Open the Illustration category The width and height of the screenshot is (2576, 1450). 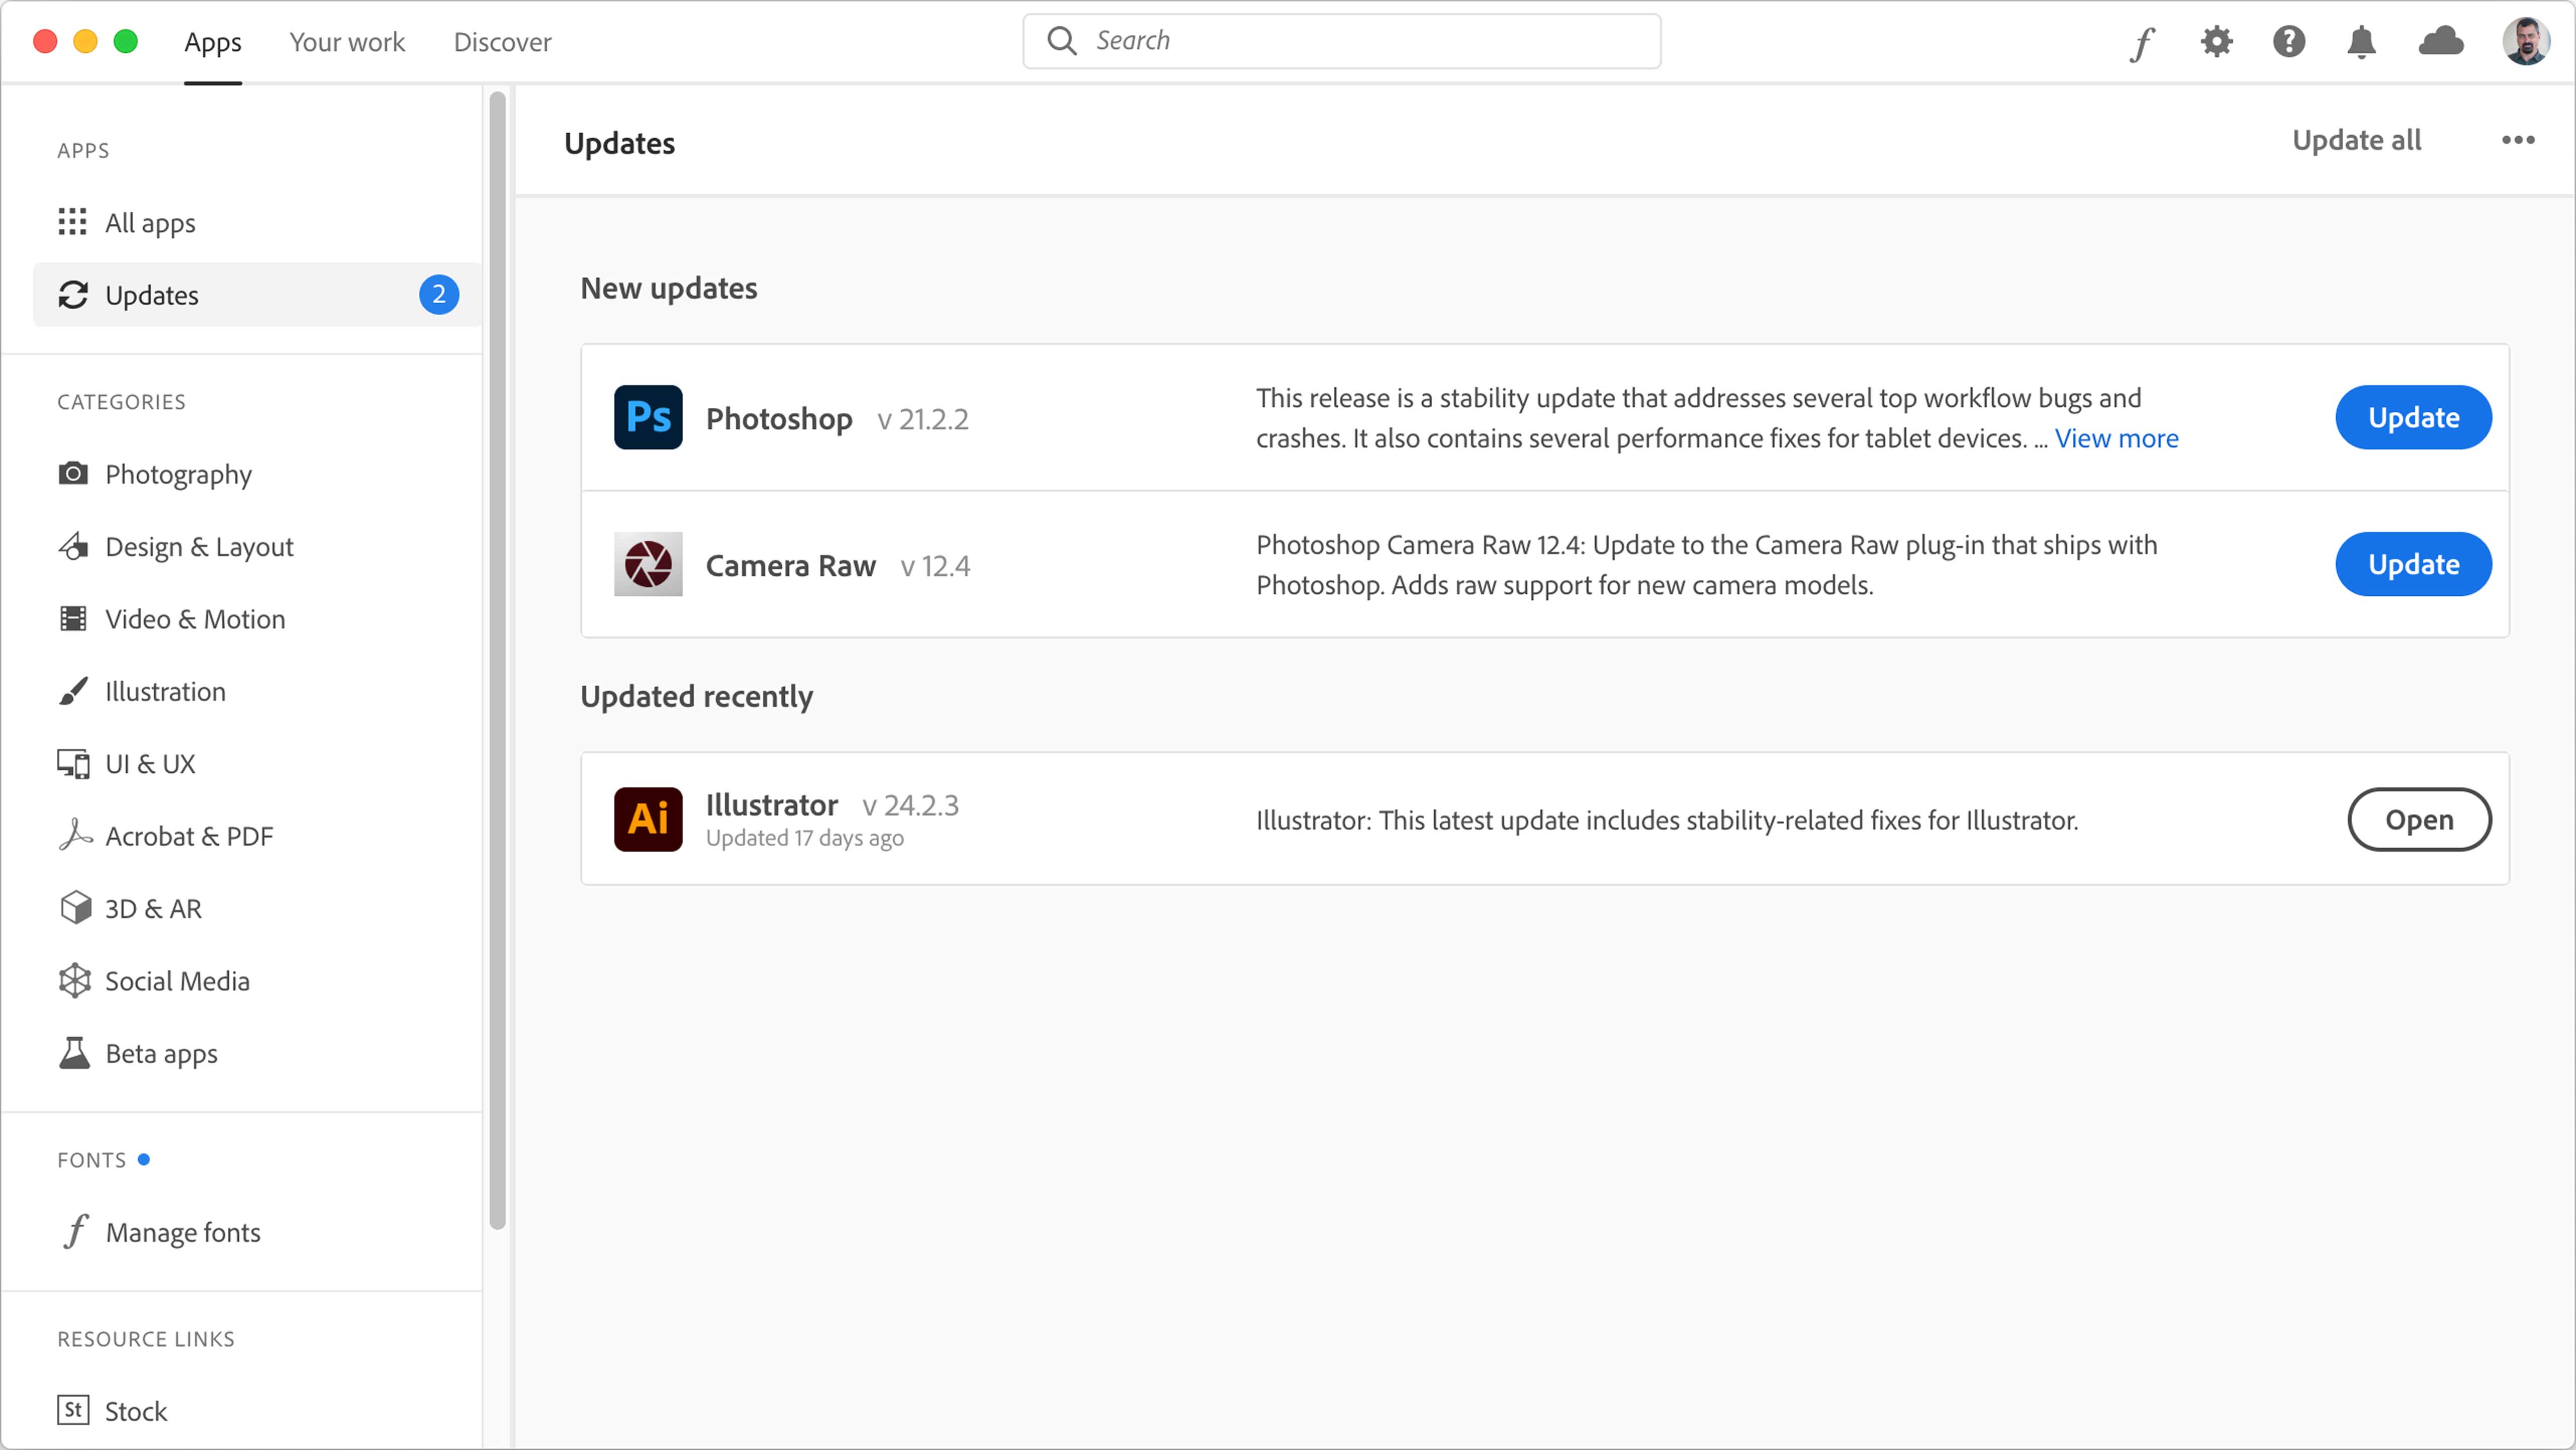click(x=258, y=691)
